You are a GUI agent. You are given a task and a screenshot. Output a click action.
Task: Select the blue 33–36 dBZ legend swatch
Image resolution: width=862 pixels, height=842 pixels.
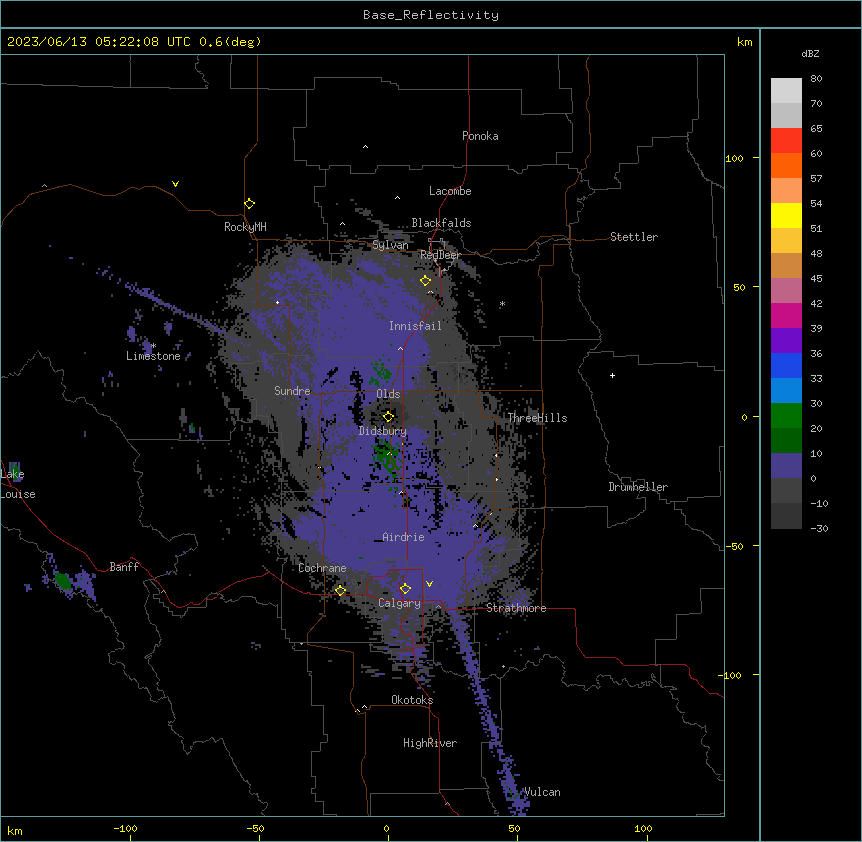[786, 365]
